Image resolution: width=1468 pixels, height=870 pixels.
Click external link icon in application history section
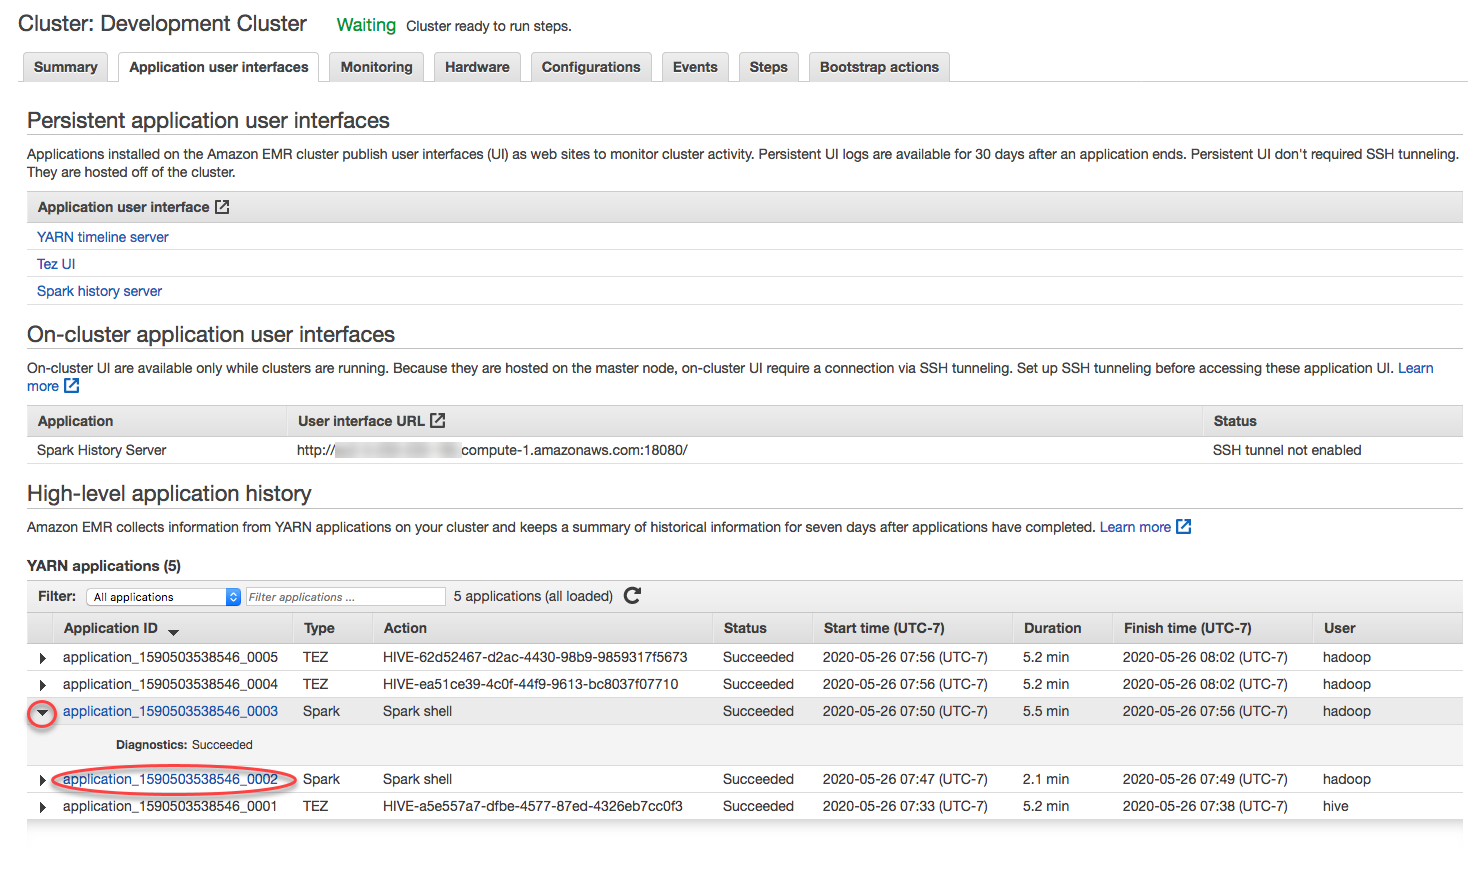click(x=1183, y=527)
